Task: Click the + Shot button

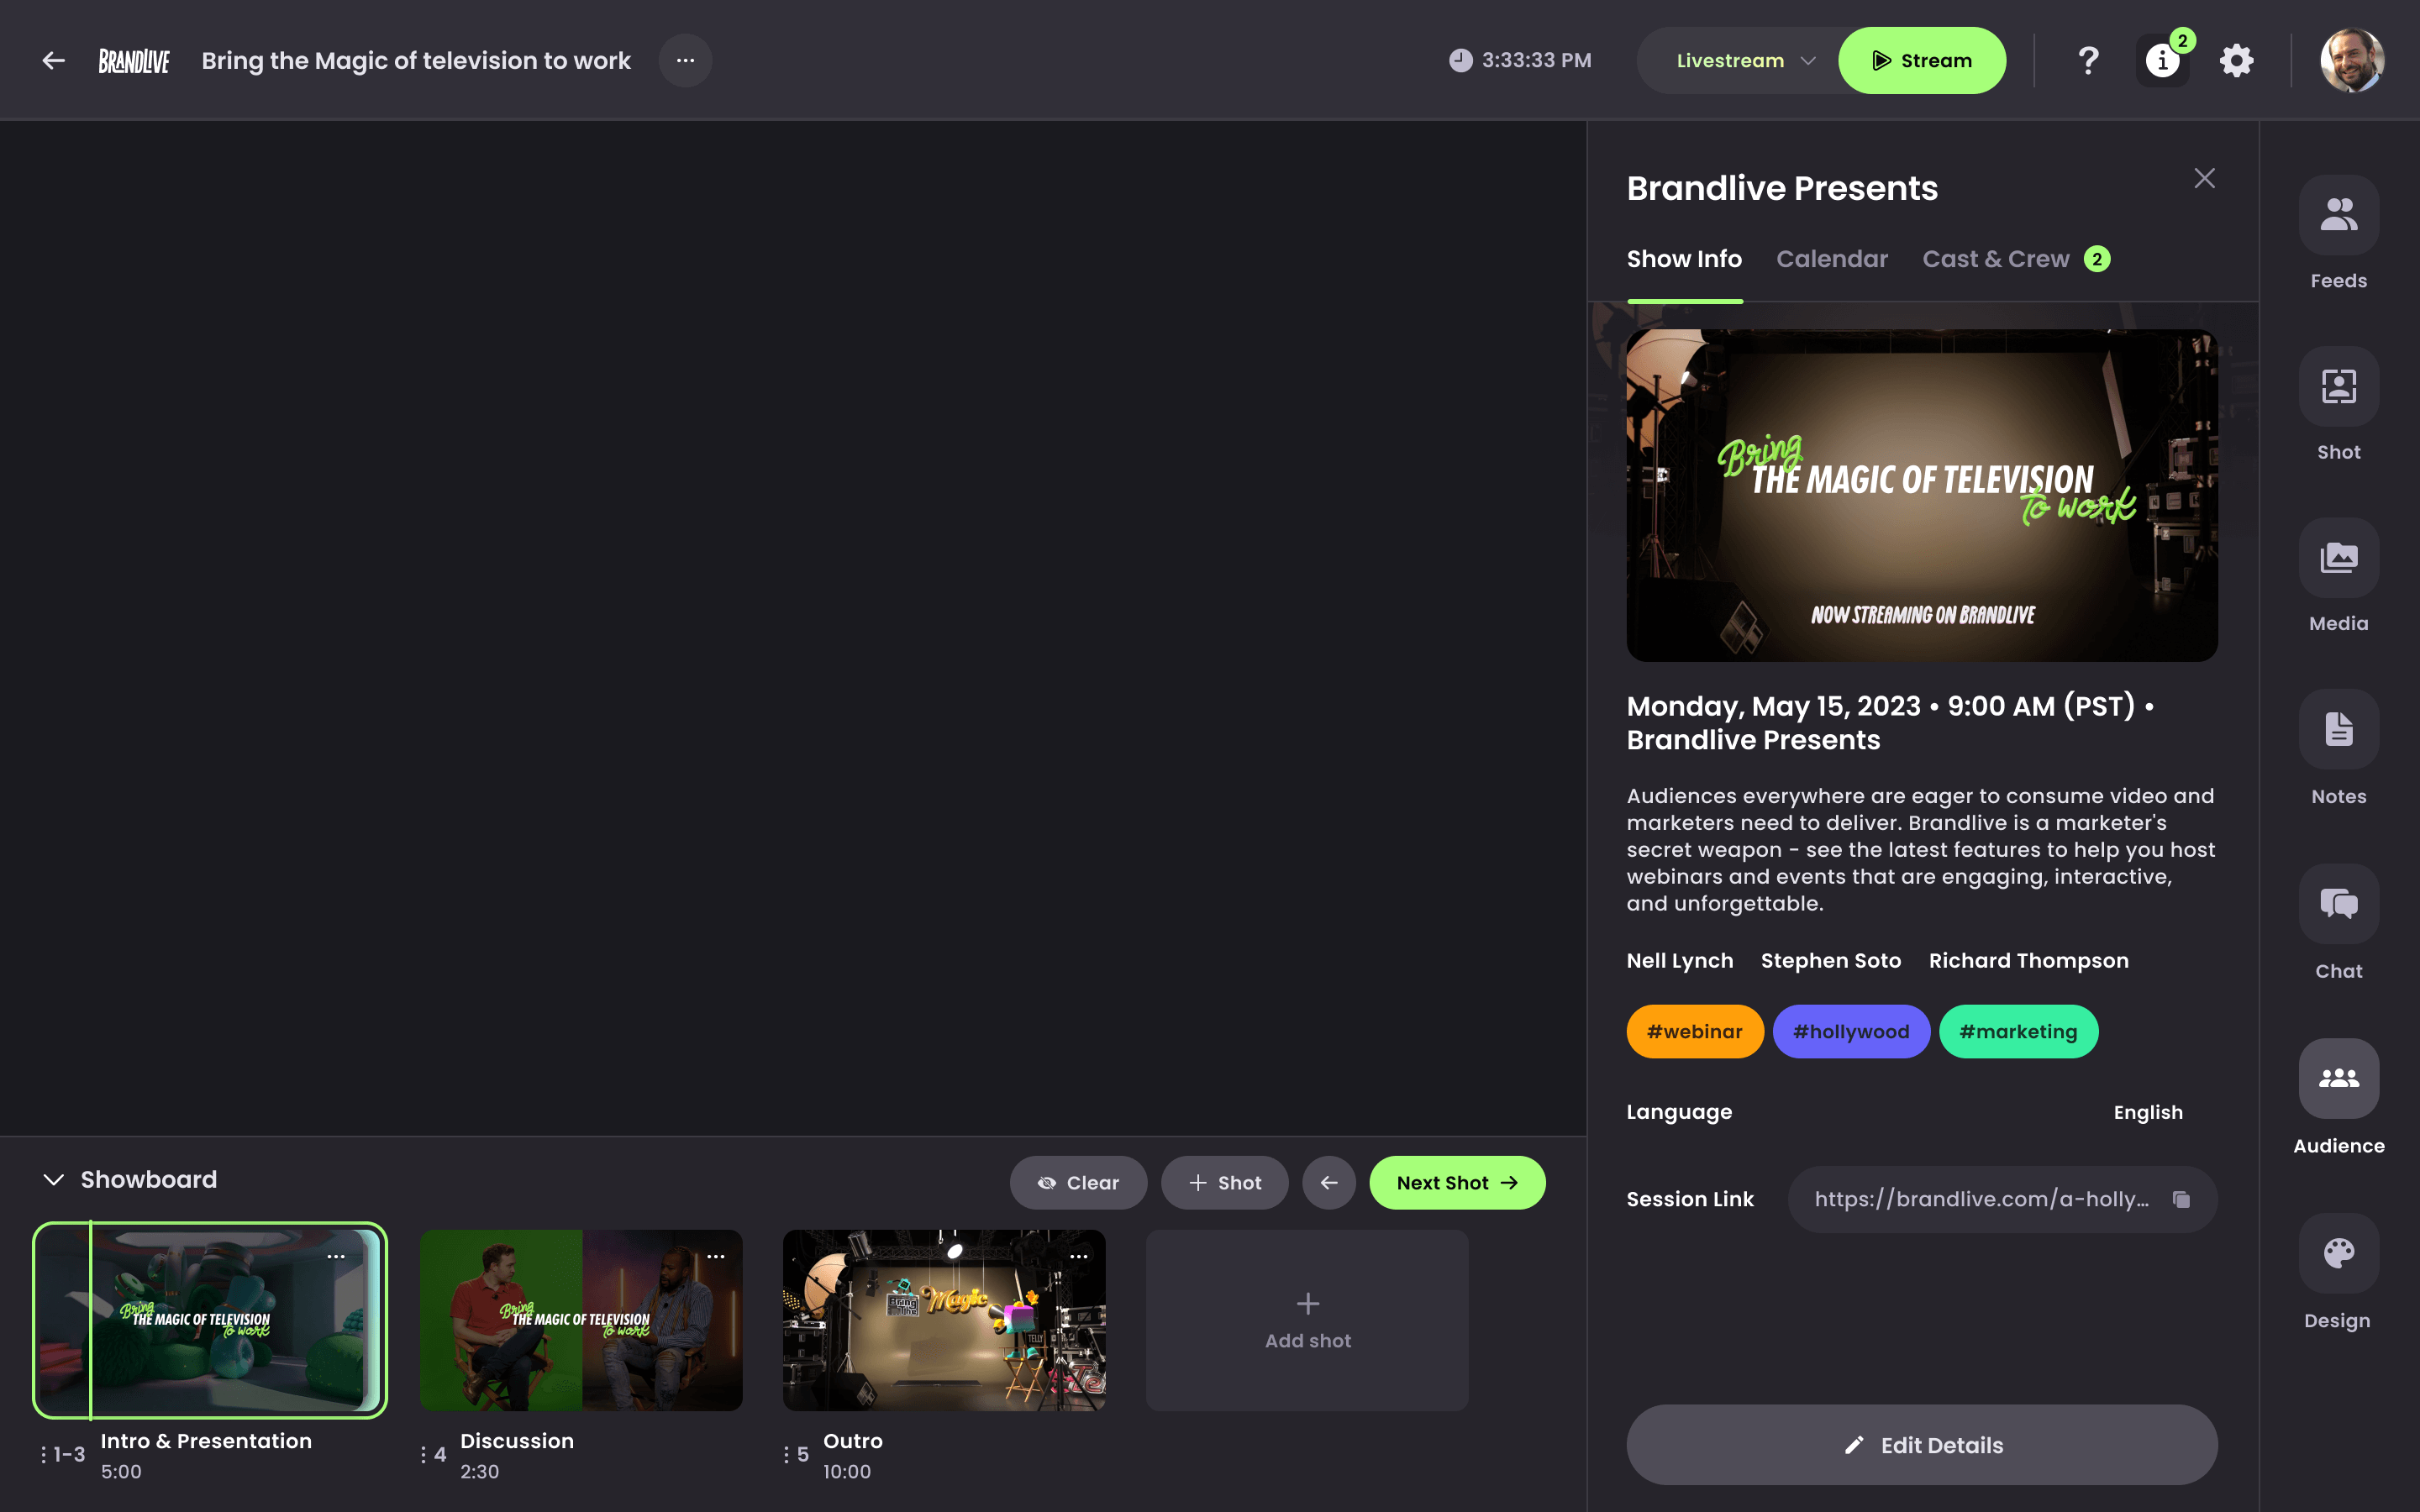Action: 1224,1183
